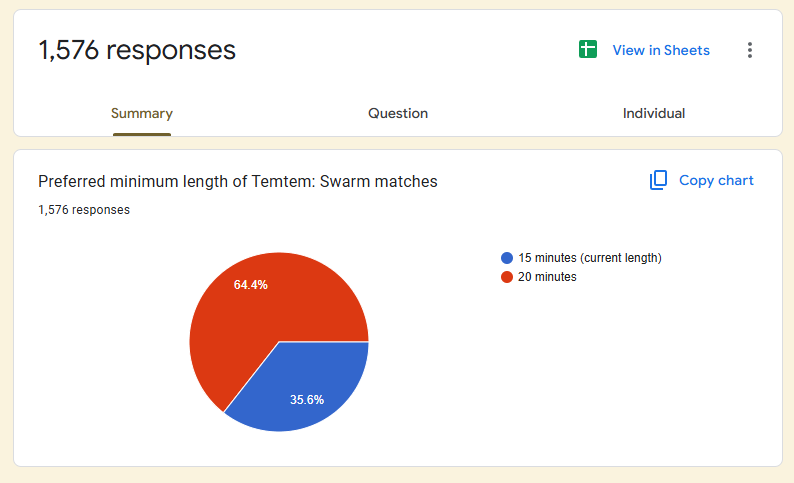794x483 pixels.
Task: Click the green Sheets icon
Action: (x=588, y=50)
